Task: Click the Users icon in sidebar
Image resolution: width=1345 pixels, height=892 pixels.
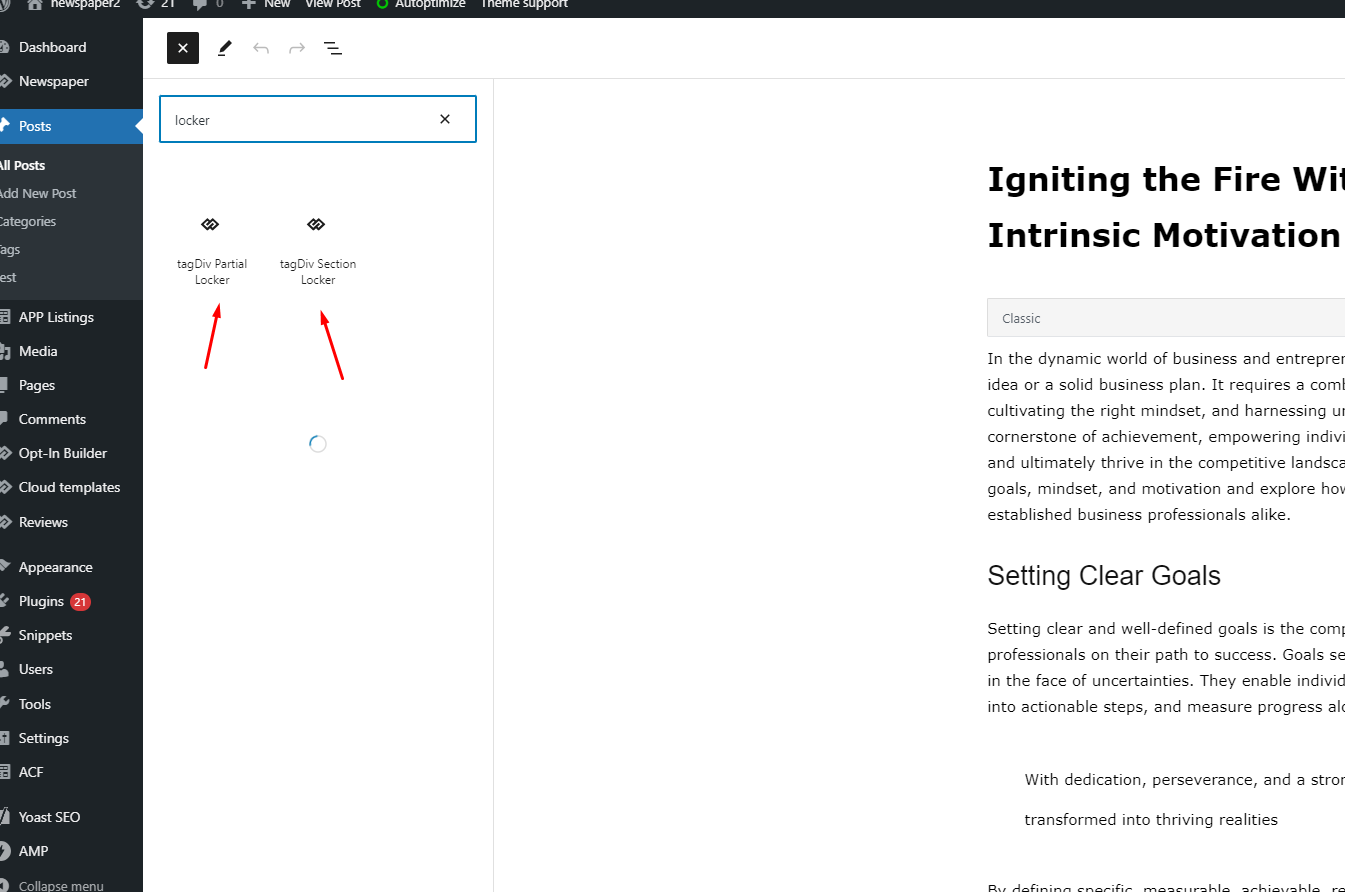Action: (4, 669)
